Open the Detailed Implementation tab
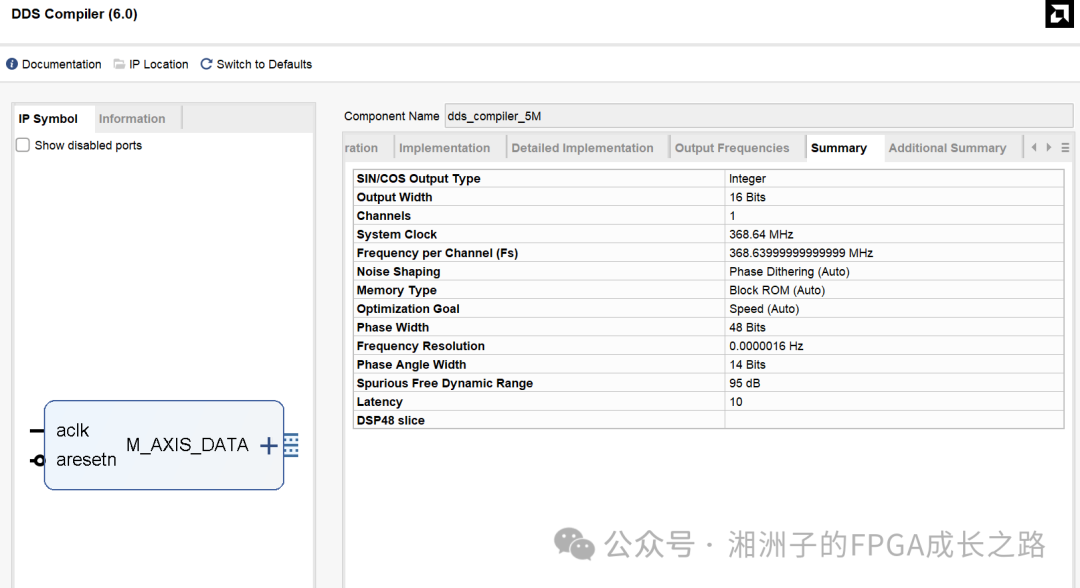1080x588 pixels. tap(582, 148)
